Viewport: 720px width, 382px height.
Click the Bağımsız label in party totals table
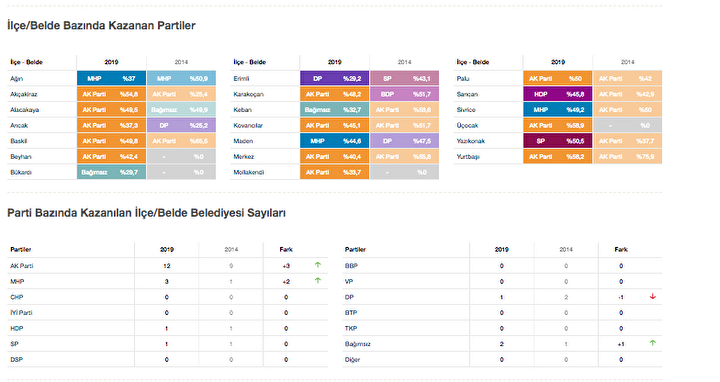pos(358,344)
